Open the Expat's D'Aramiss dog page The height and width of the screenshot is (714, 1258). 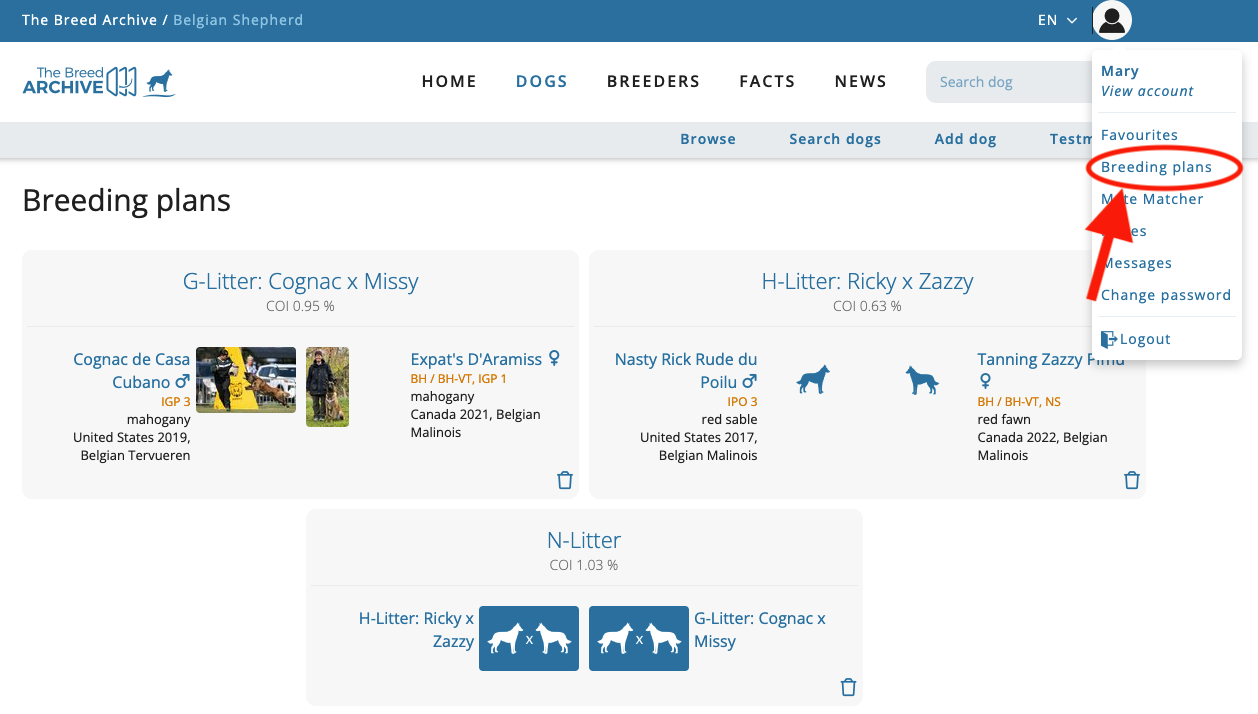click(478, 358)
